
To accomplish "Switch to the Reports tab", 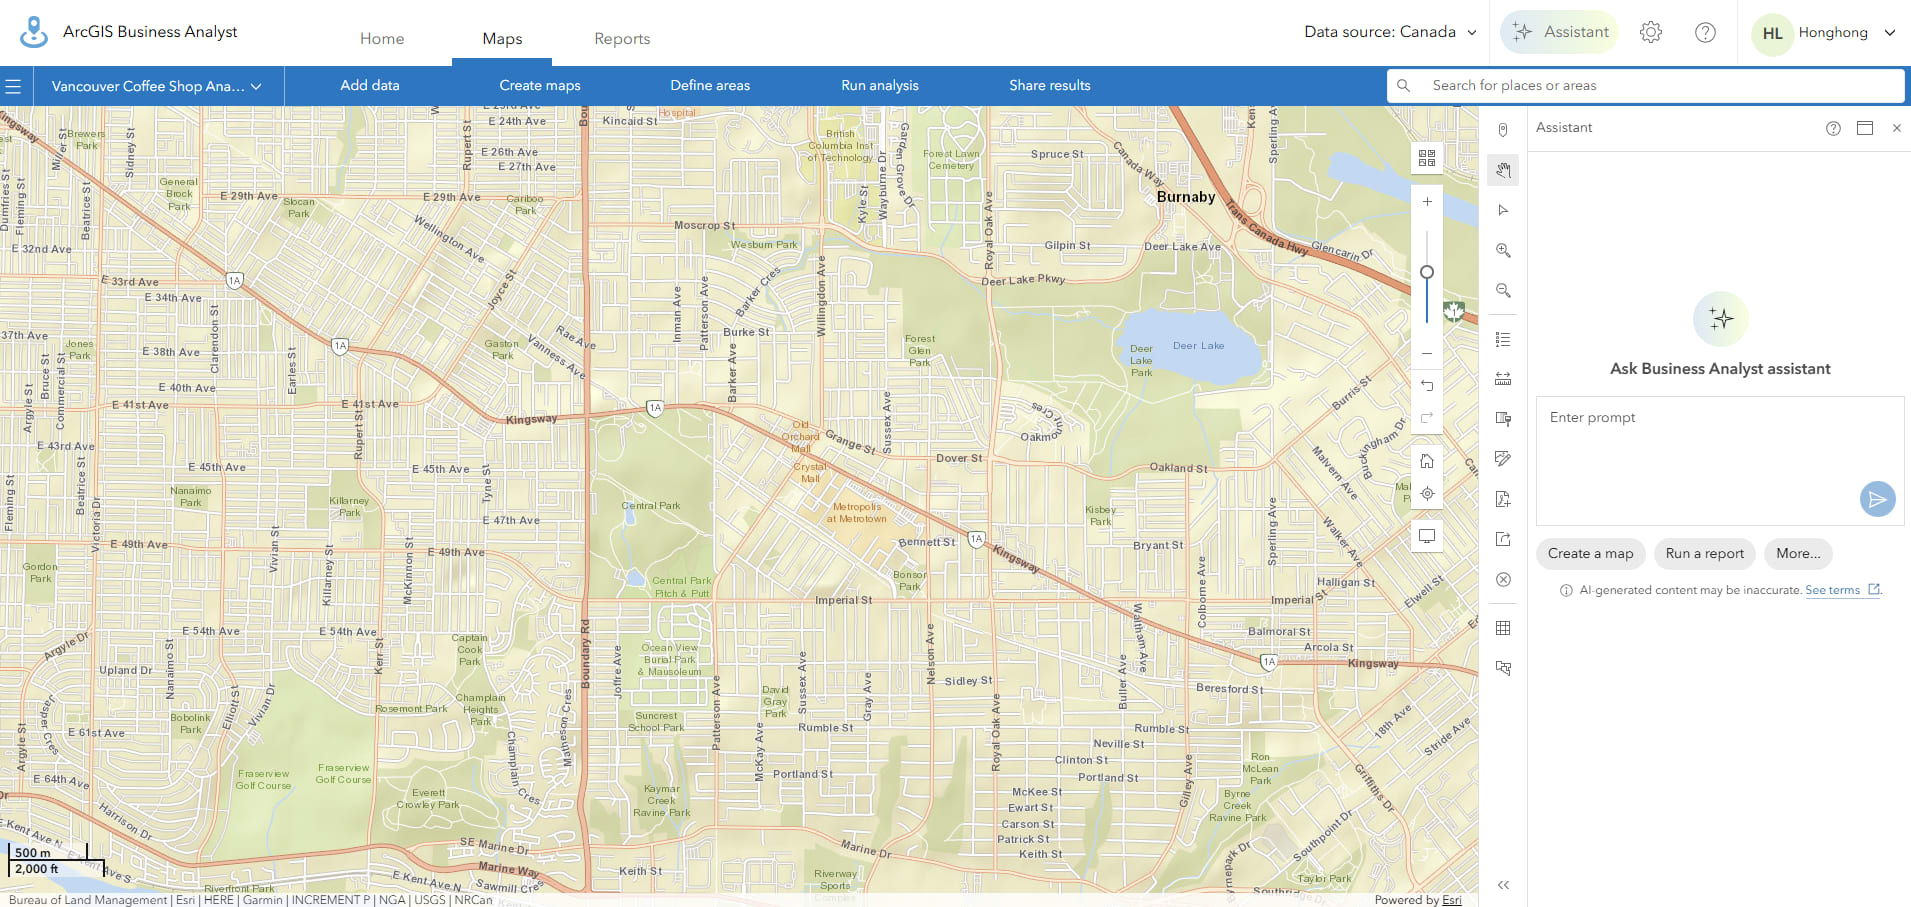I will [622, 38].
